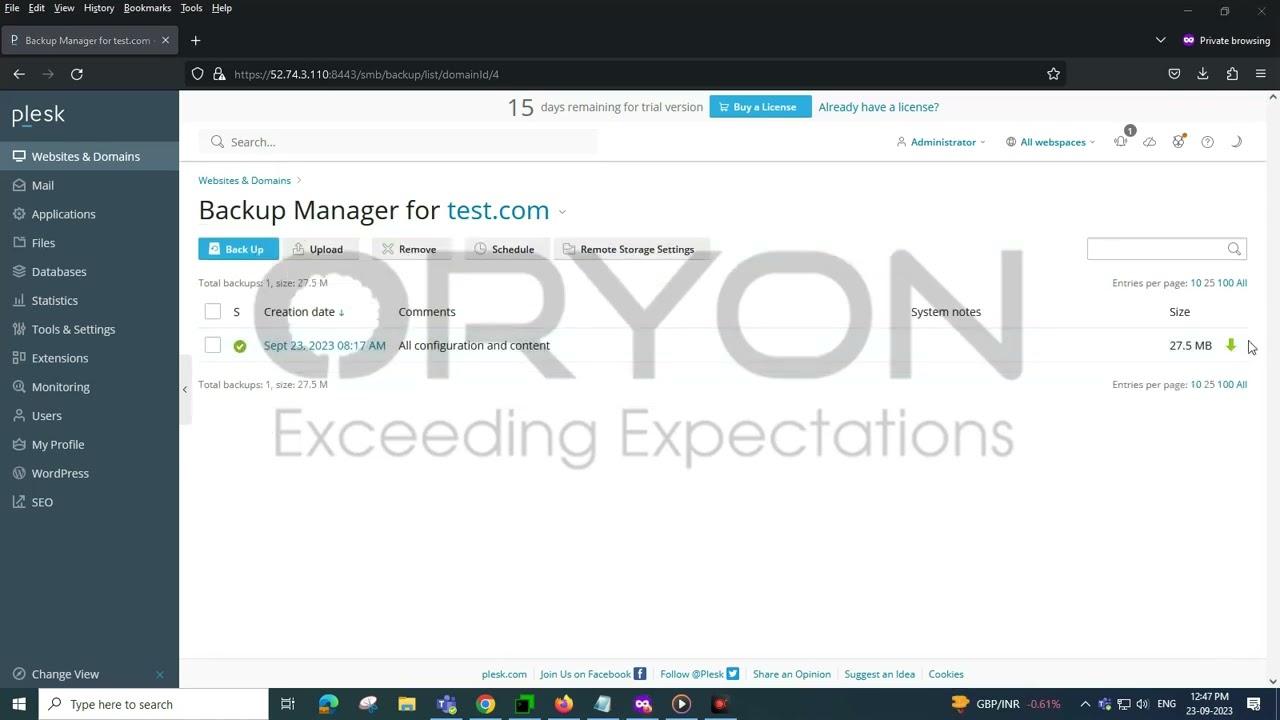The width and height of the screenshot is (1280, 720).
Task: Download the backup via green arrow icon
Action: coord(1231,345)
